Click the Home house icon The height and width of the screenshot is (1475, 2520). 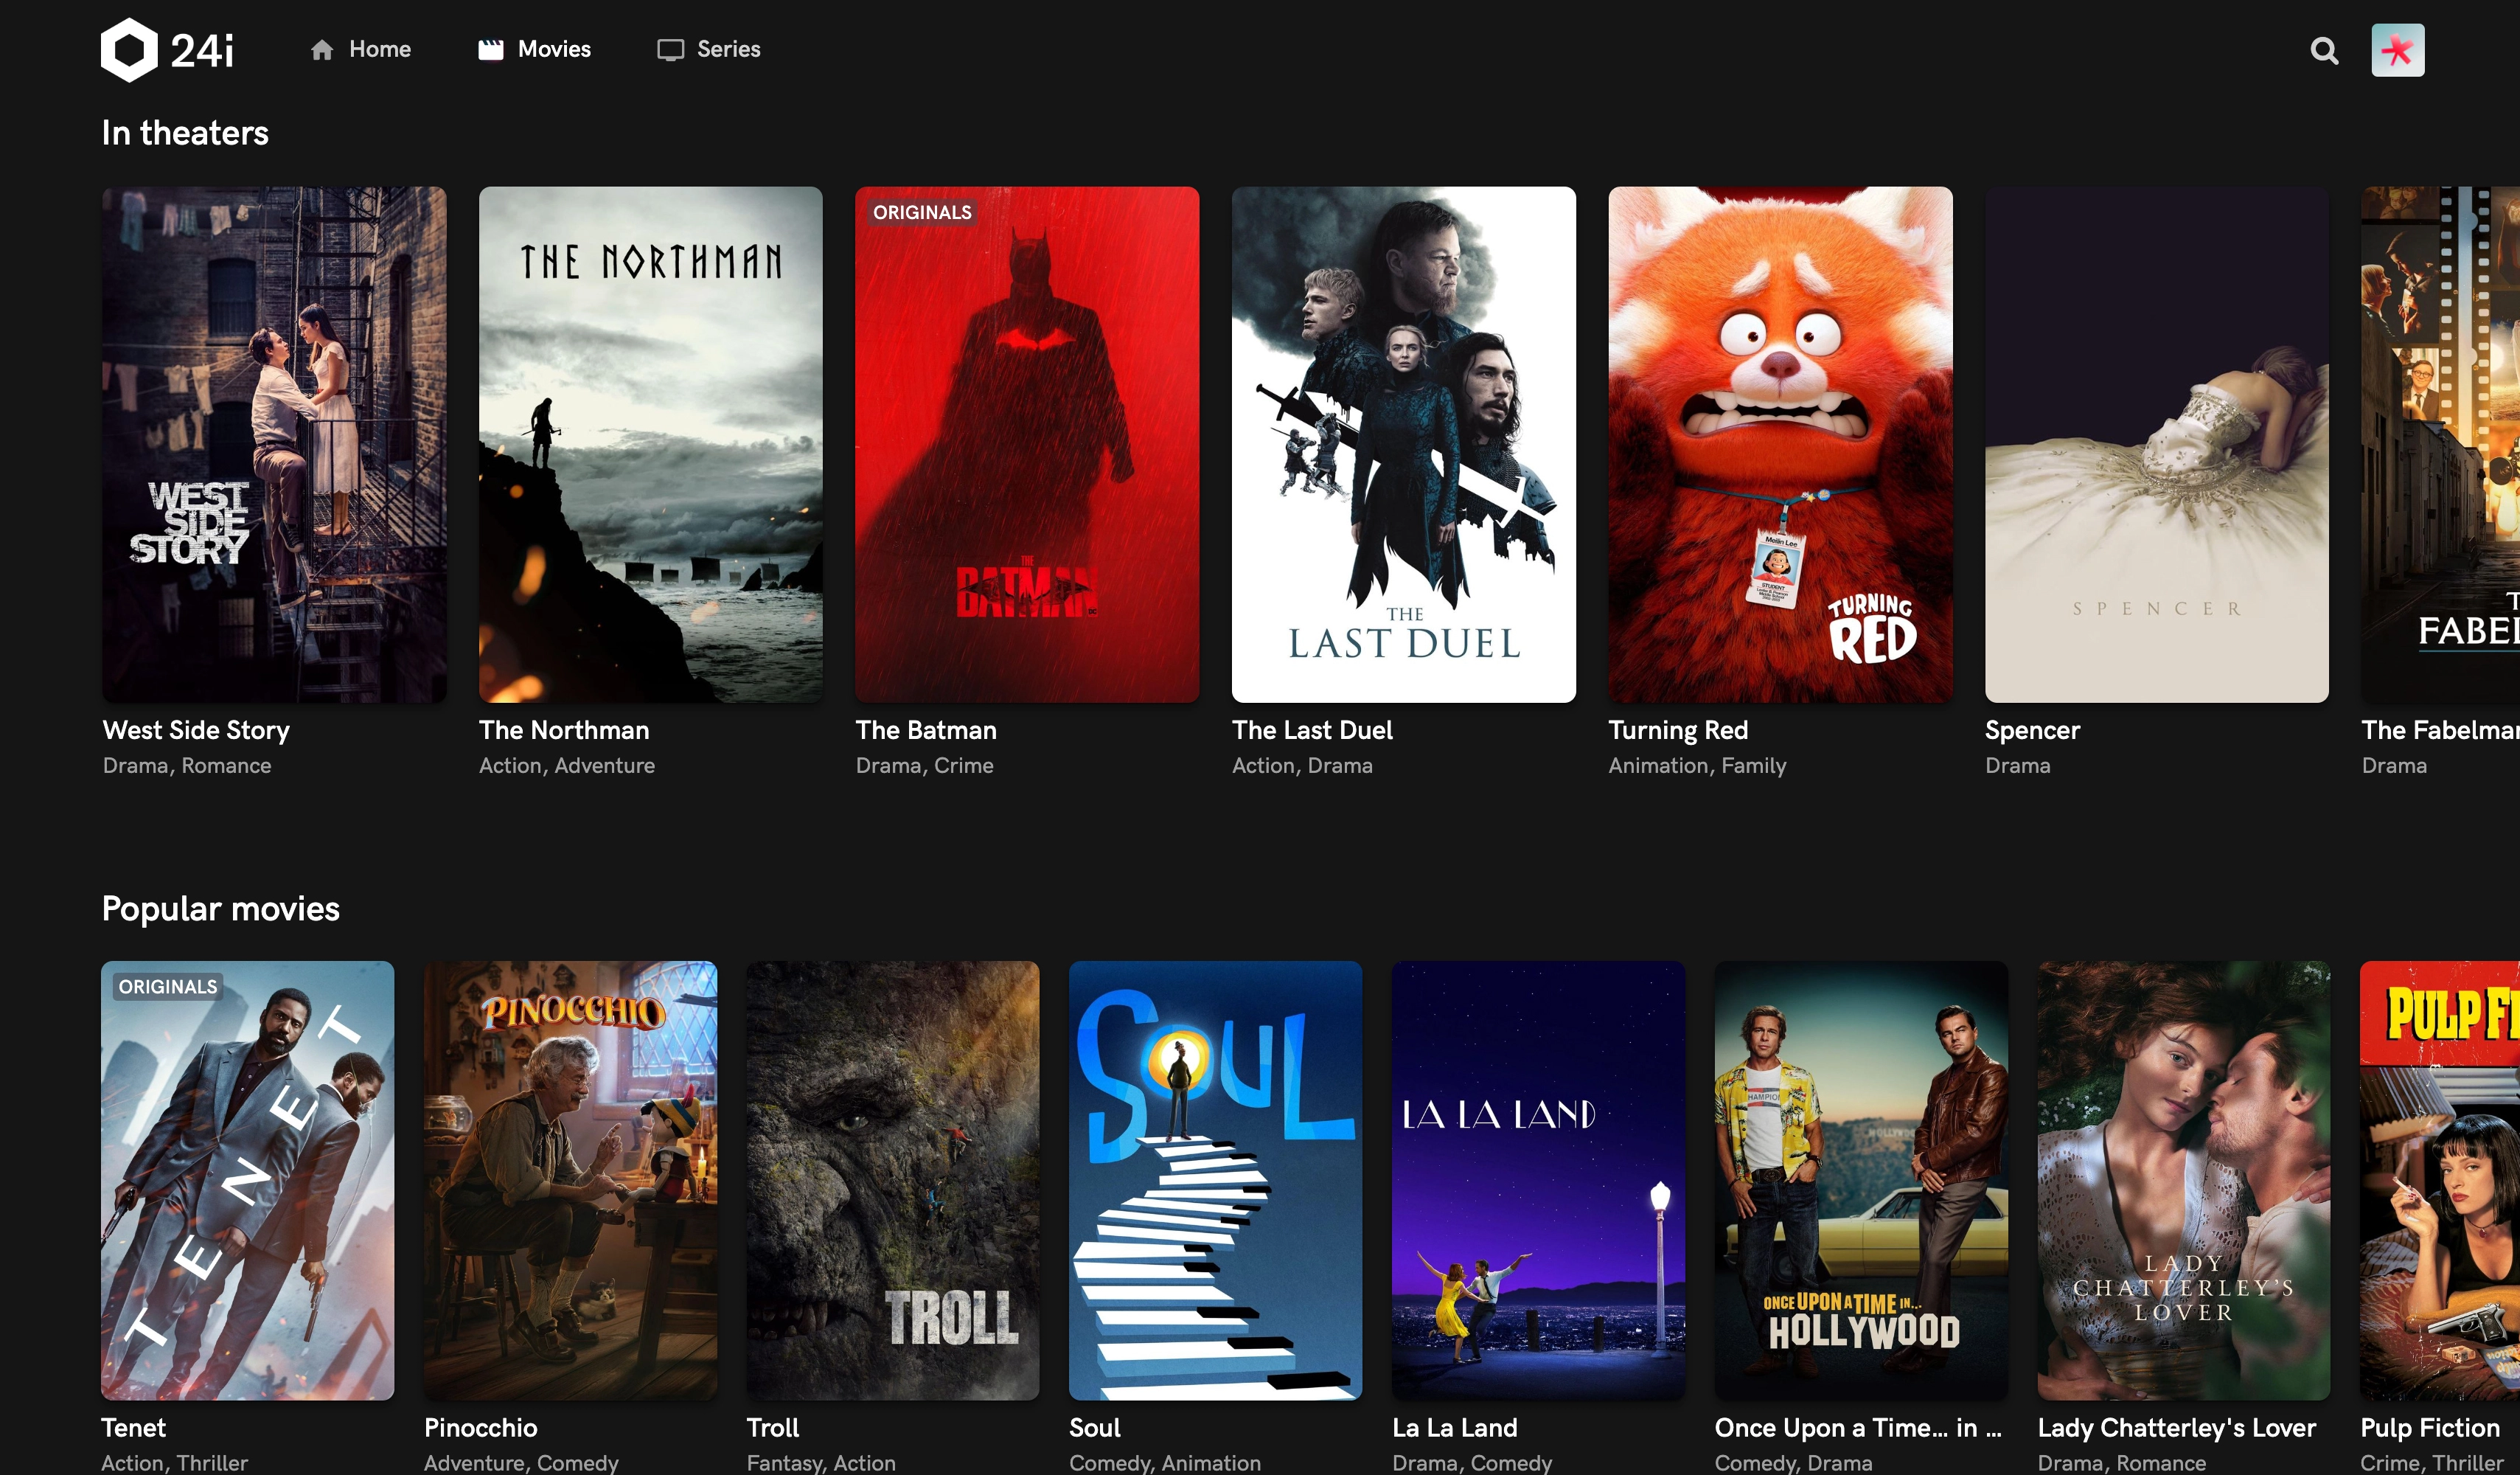(x=321, y=50)
